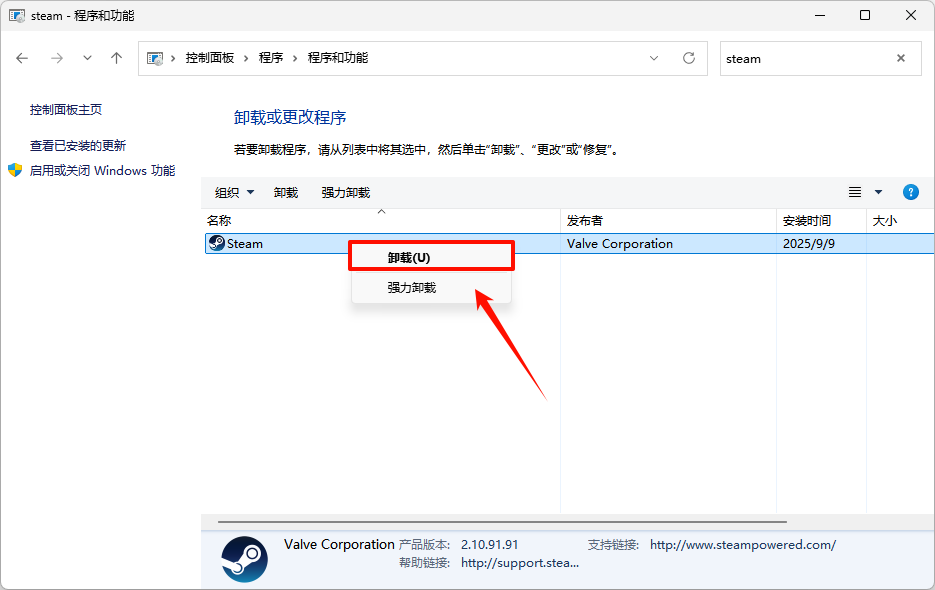The width and height of the screenshot is (935, 590).
Task: Click the 2025/9/9 install date cell
Action: click(809, 243)
